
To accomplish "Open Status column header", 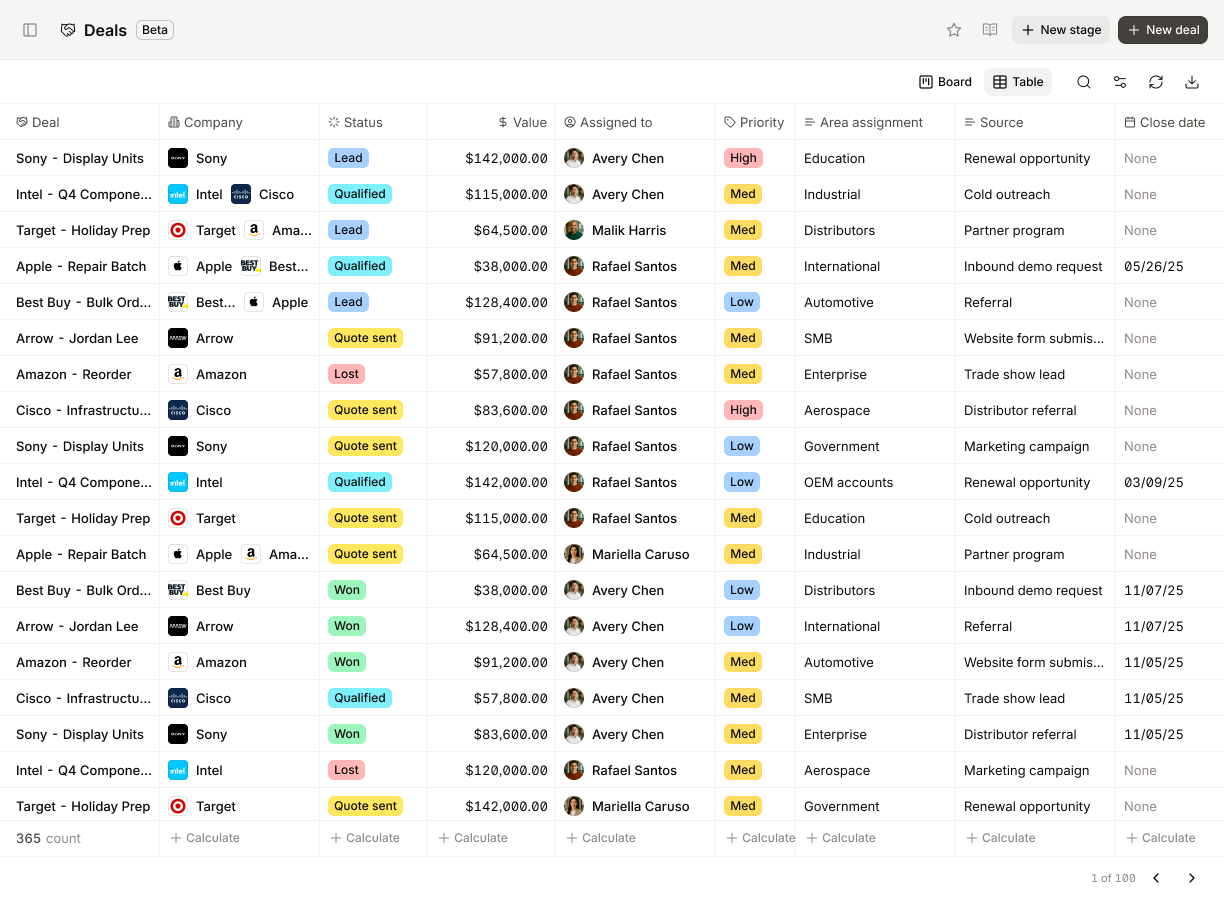I will (x=374, y=122).
